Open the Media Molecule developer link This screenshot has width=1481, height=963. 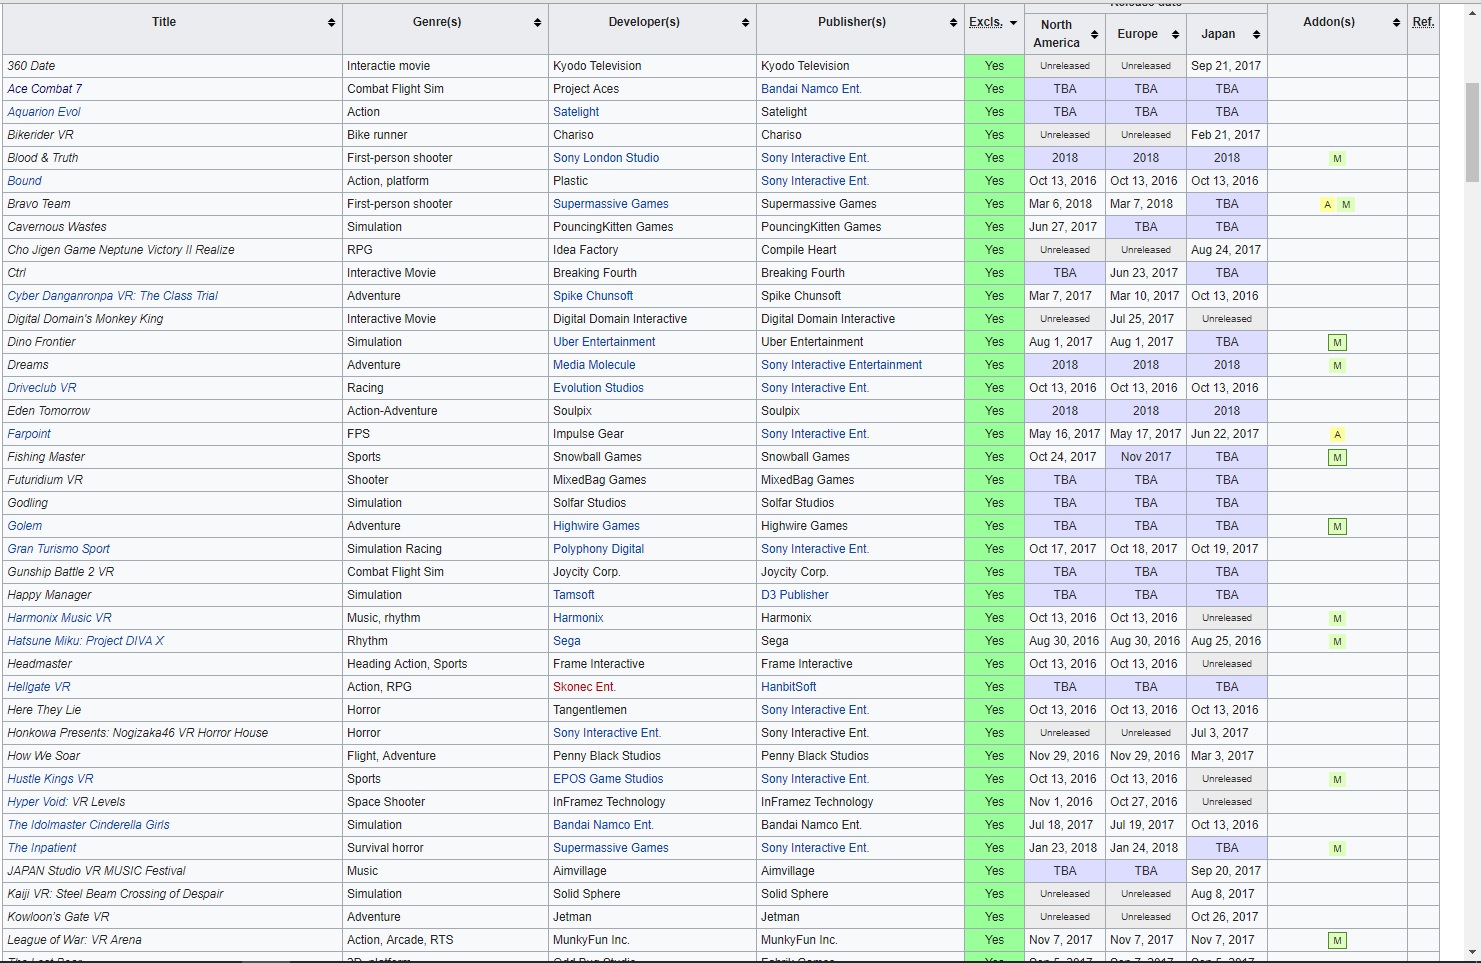tap(594, 365)
